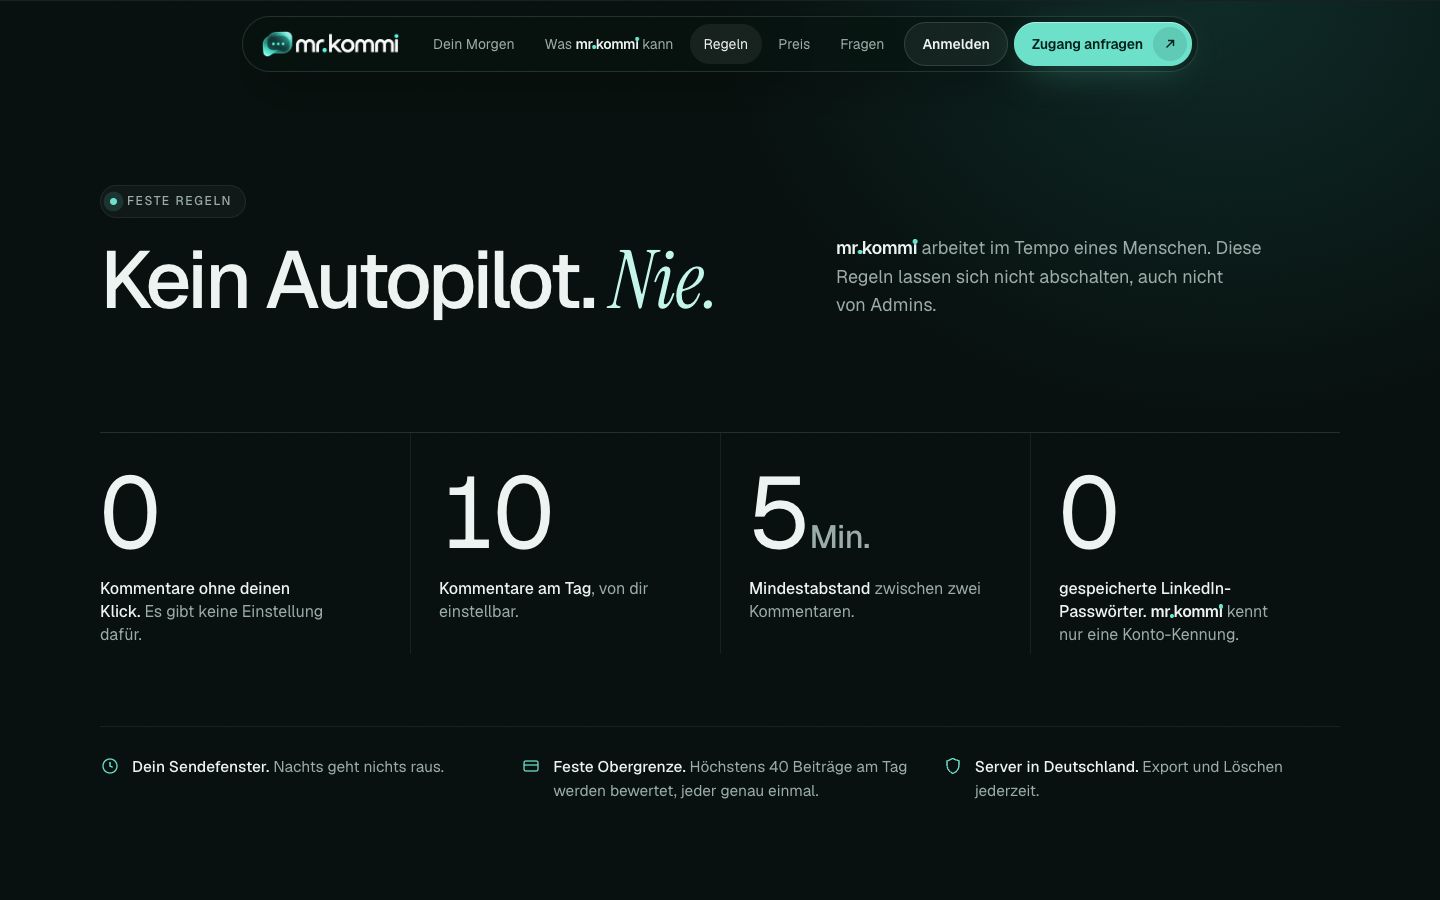The height and width of the screenshot is (900, 1440).
Task: Click the italic word Nie.
Action: click(x=661, y=281)
